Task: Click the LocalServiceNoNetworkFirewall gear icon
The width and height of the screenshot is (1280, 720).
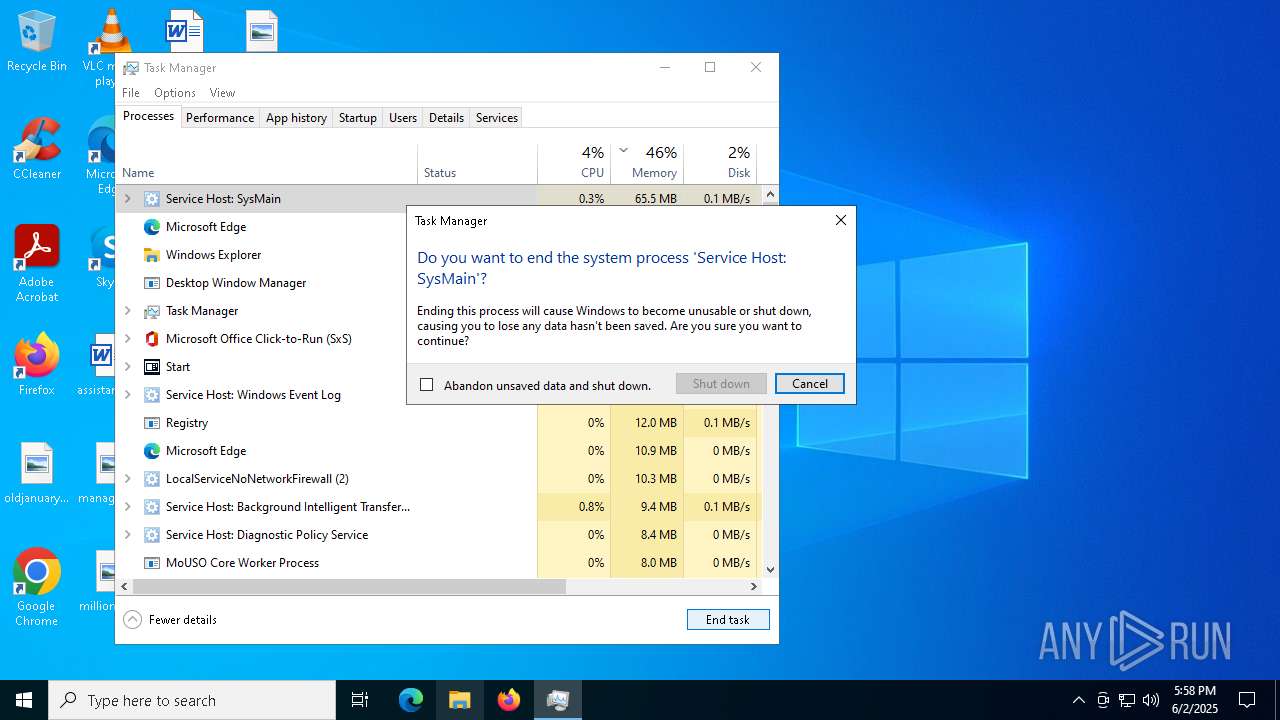Action: click(x=152, y=479)
